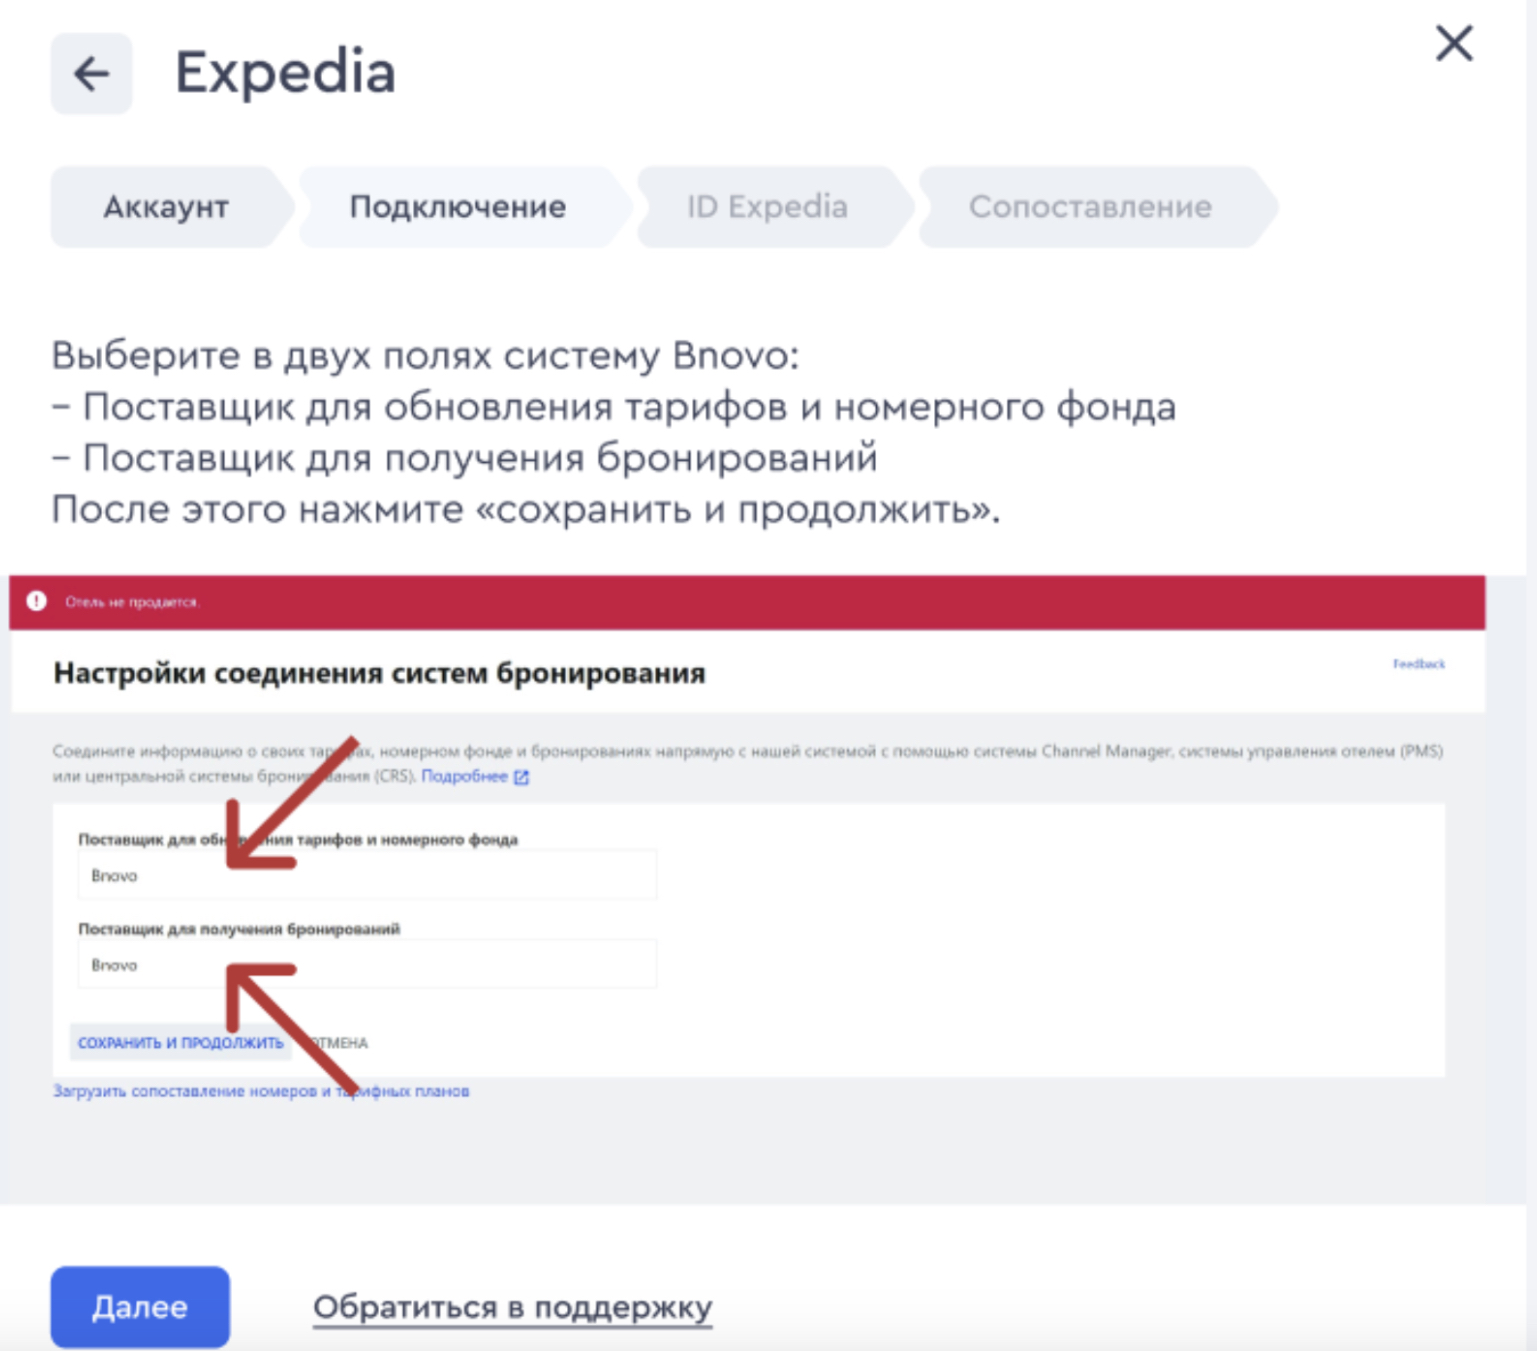Open the booking retrieval supplier dropdown

pos(367,964)
